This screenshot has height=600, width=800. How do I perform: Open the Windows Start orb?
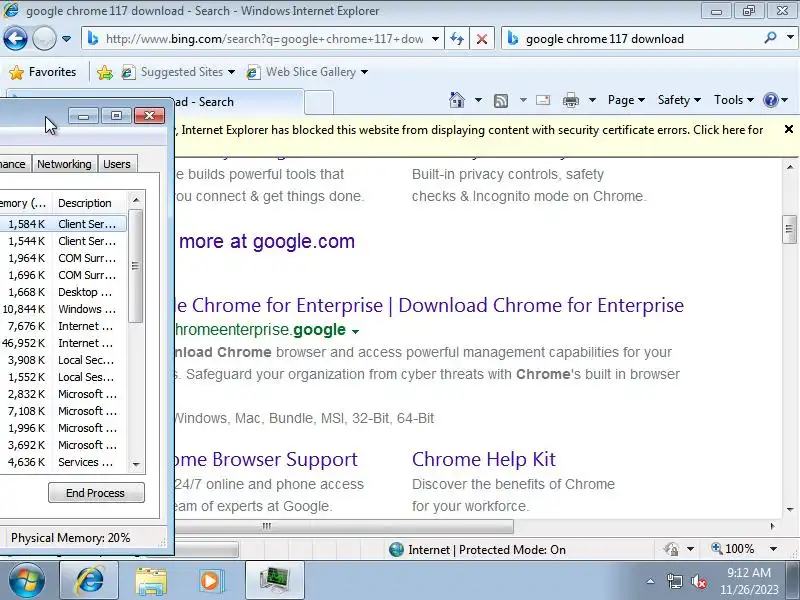(x=26, y=580)
